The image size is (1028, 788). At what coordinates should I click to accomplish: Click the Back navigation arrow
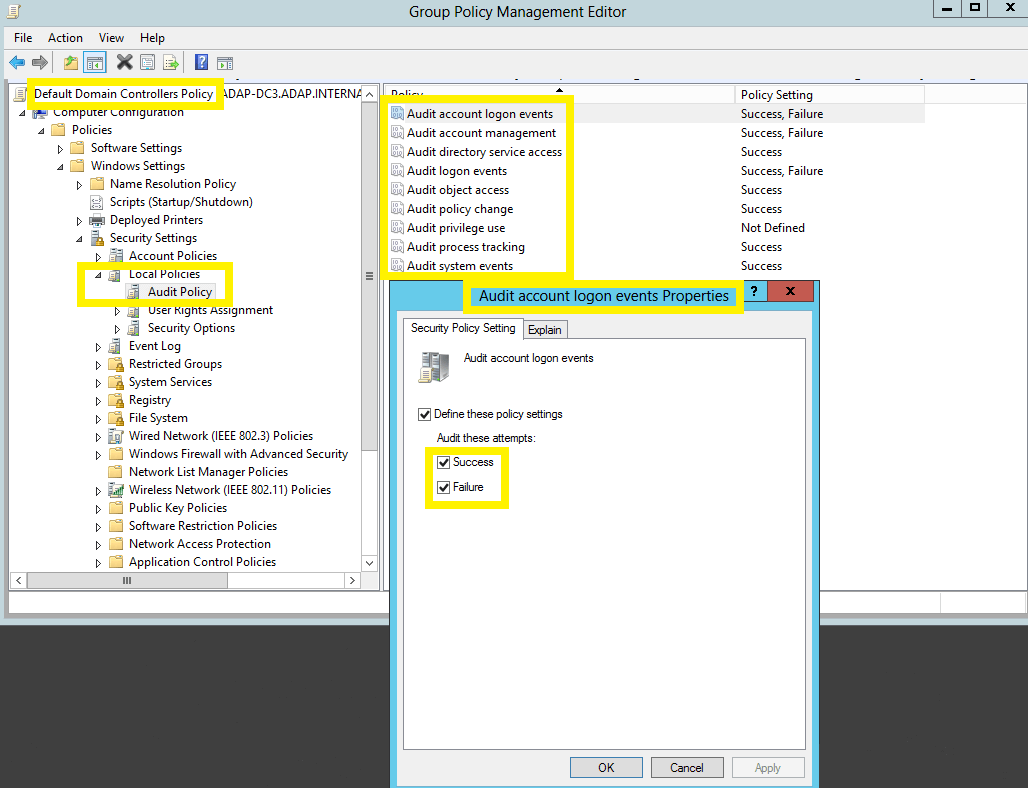tap(18, 62)
